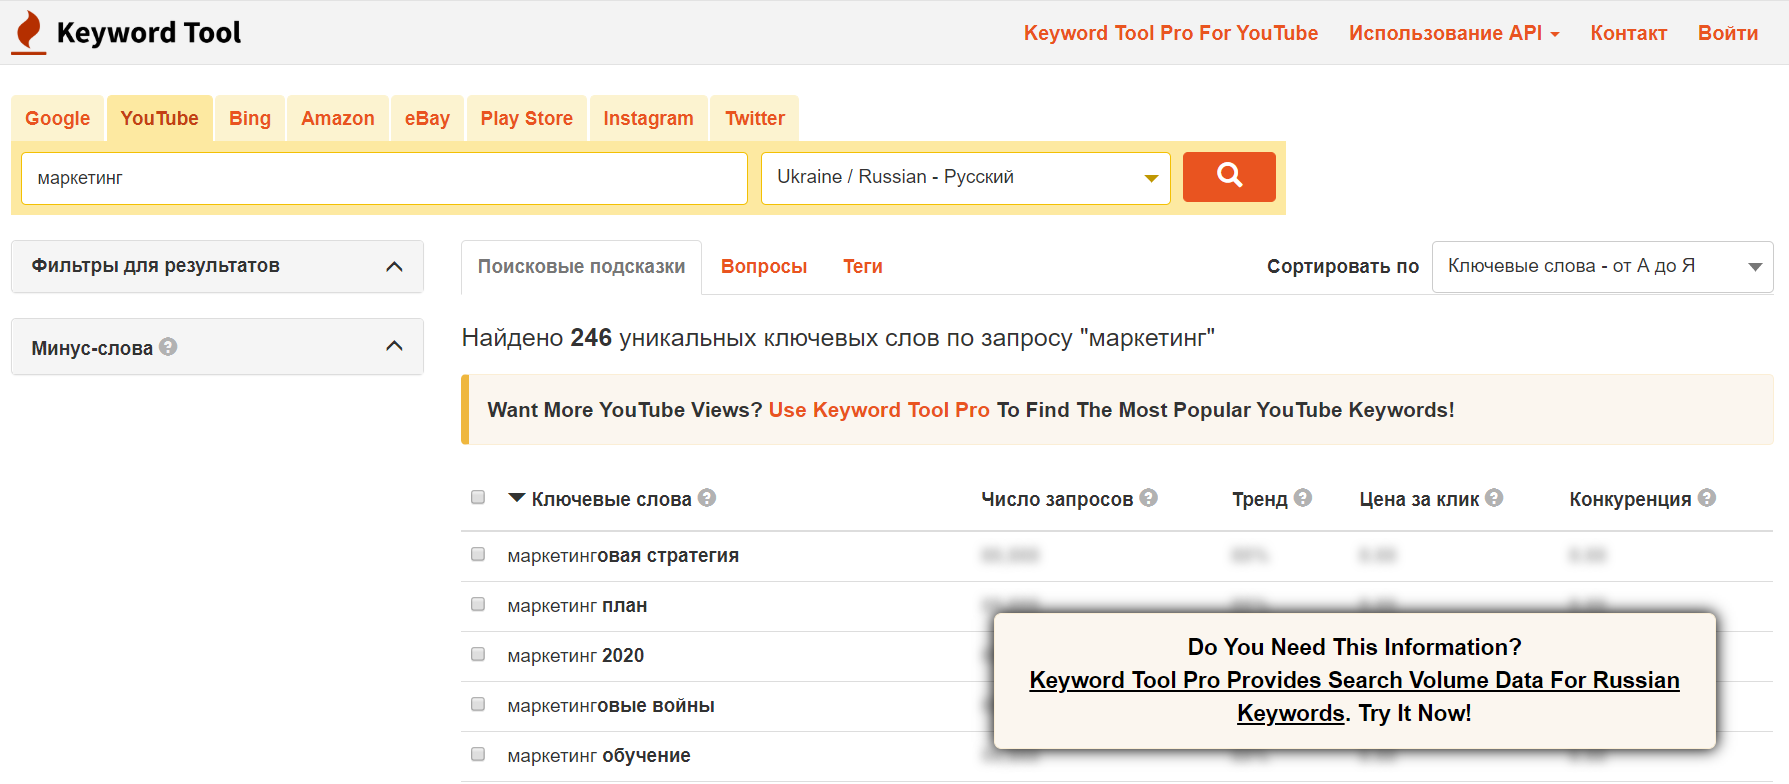Open the Ukraine / Russian language dropdown
The height and width of the screenshot is (784, 1789).
point(965,178)
